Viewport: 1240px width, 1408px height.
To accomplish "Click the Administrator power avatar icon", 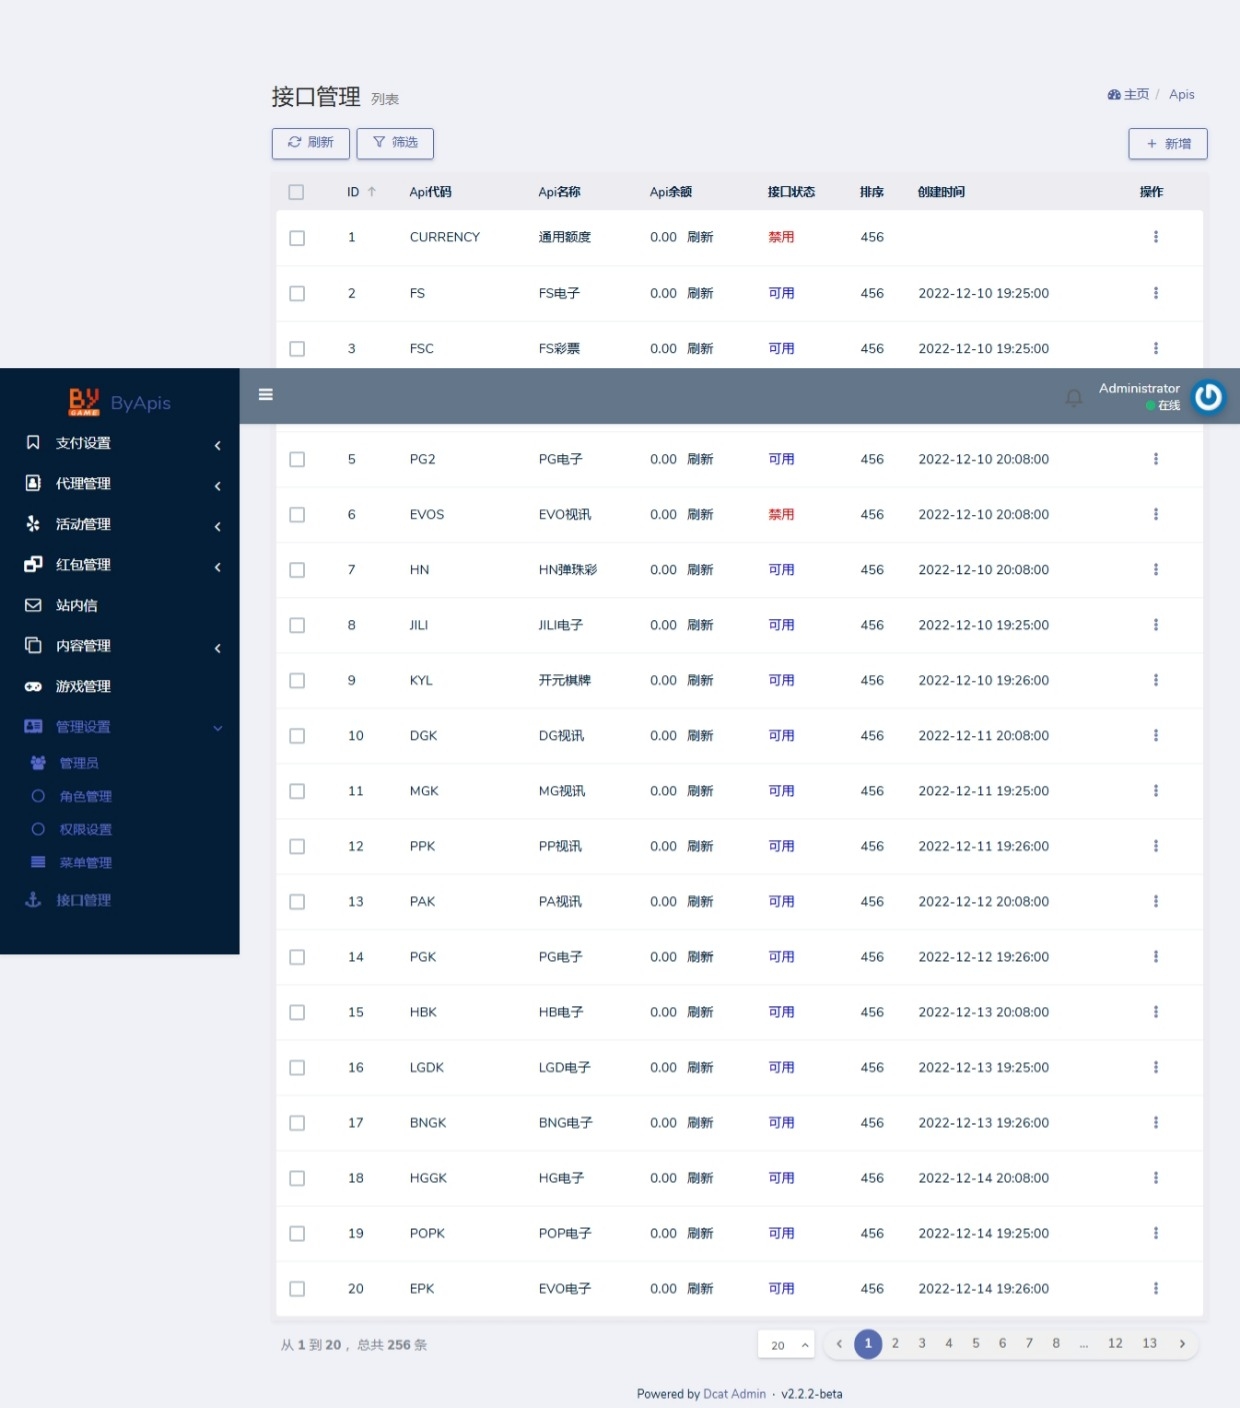I will click(x=1208, y=397).
